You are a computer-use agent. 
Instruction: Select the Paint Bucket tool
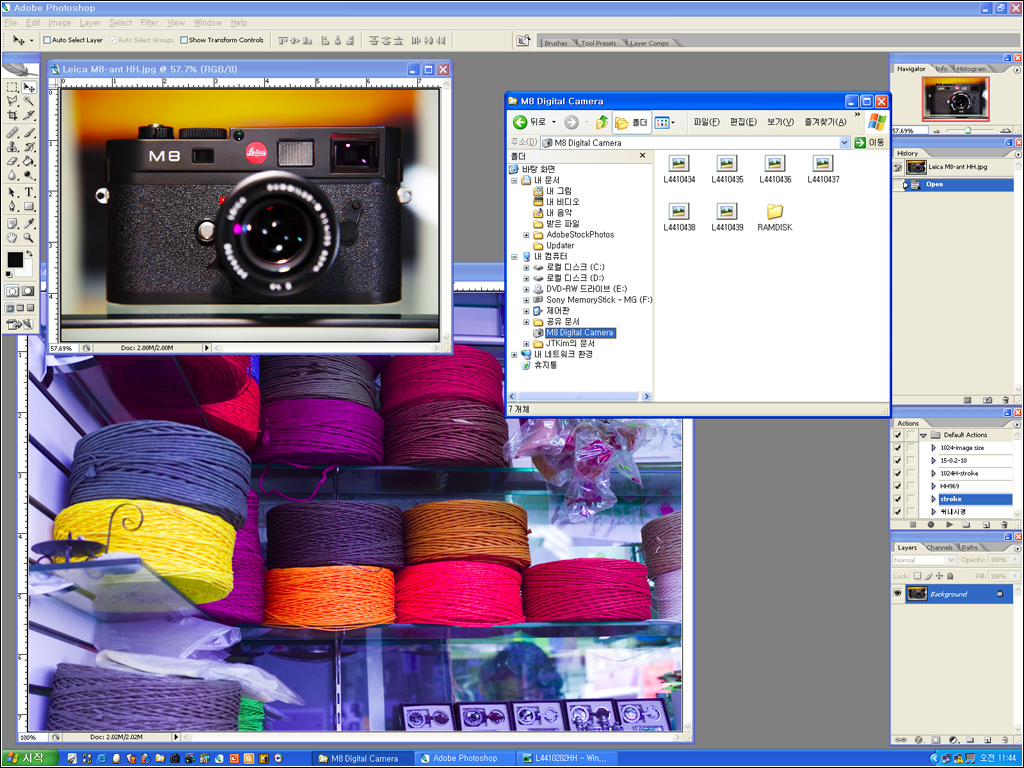pos(29,161)
